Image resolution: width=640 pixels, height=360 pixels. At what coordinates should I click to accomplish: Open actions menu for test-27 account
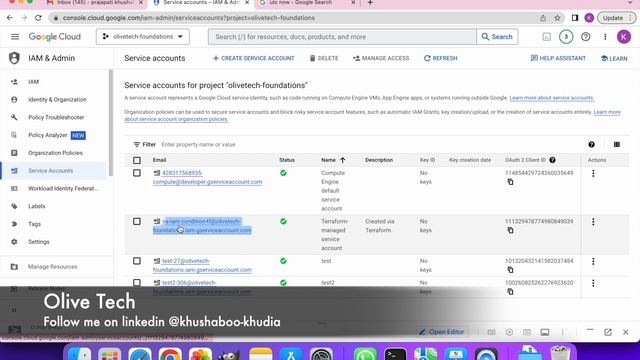(x=593, y=261)
